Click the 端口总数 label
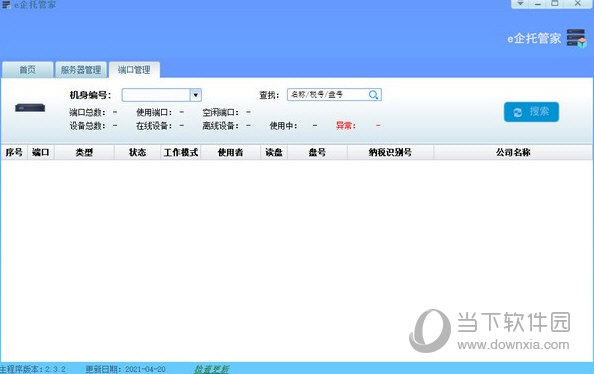594x374 pixels. (x=87, y=113)
